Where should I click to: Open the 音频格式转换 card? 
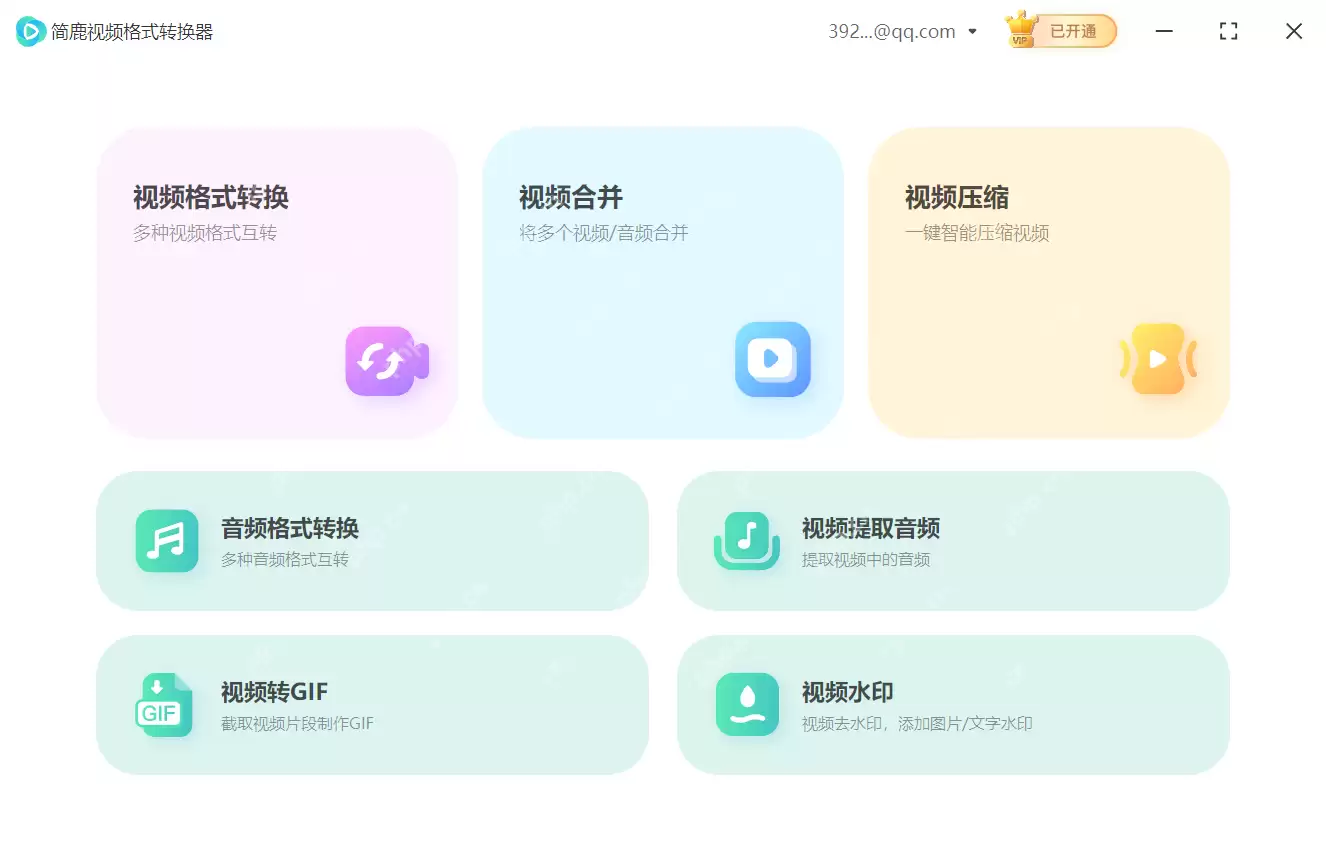pyautogui.click(x=372, y=541)
